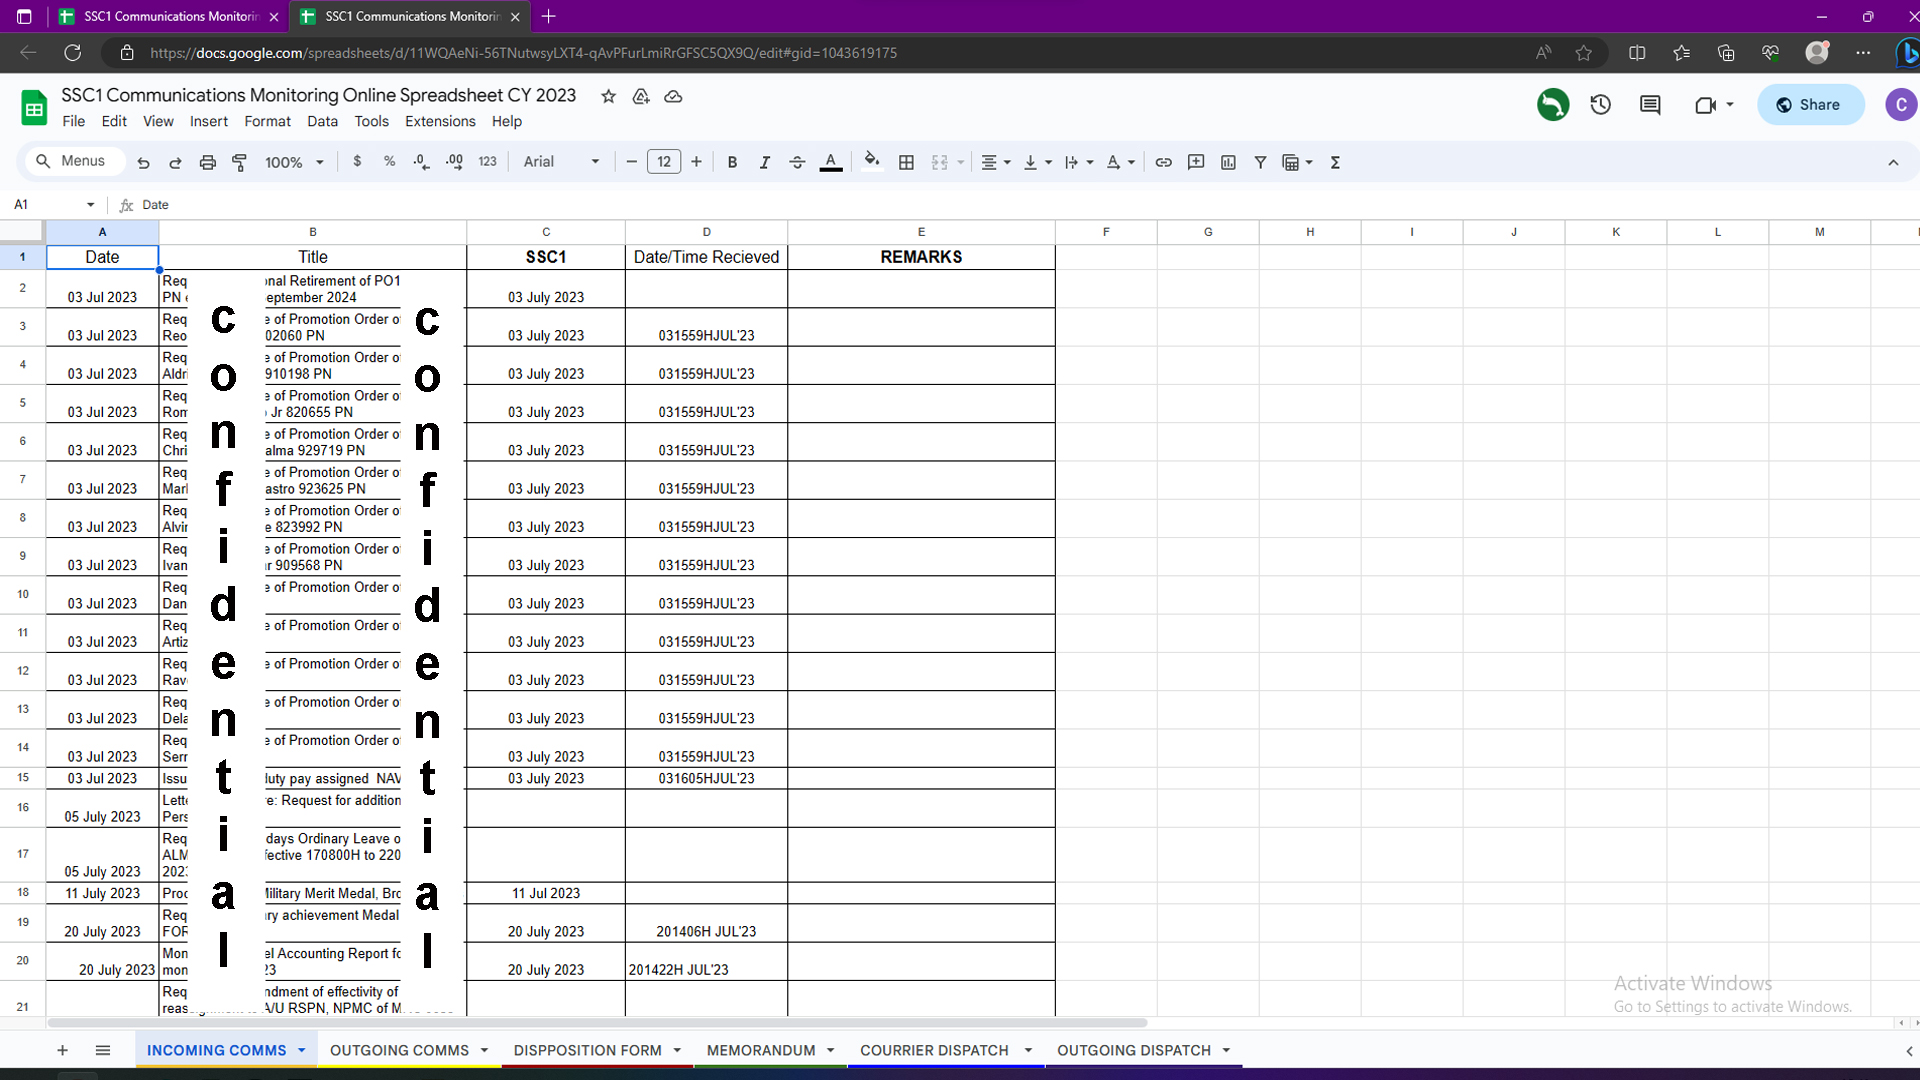The height and width of the screenshot is (1080, 1920).
Task: Add a new sheet with plus button
Action: 62,1050
